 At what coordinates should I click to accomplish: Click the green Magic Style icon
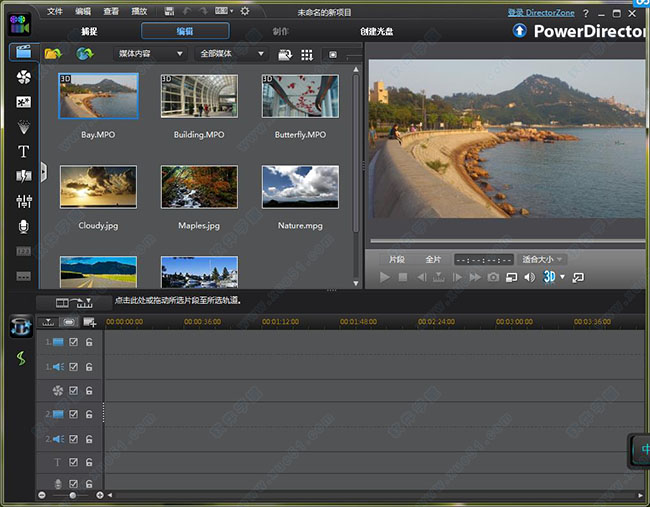click(x=21, y=358)
